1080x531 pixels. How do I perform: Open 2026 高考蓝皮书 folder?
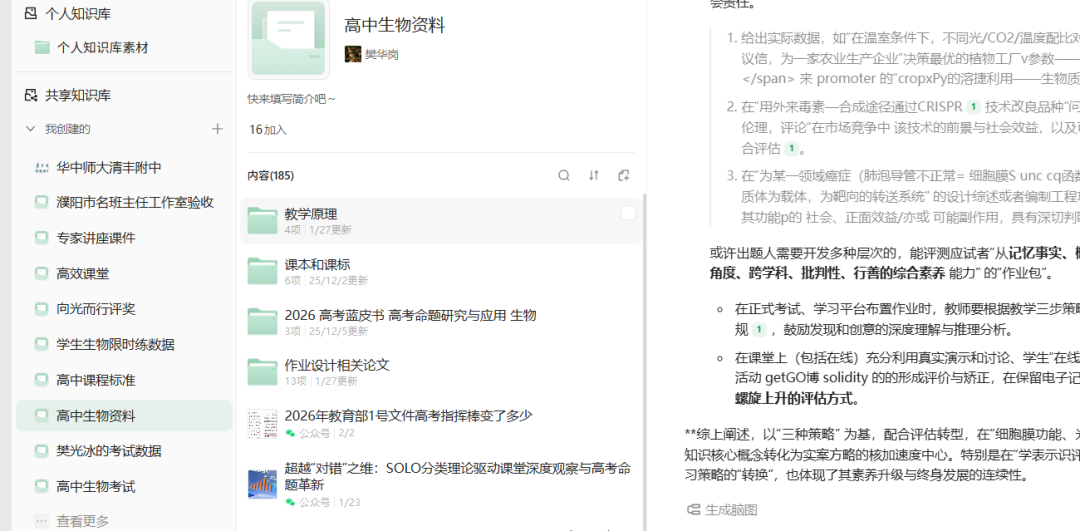point(441,322)
